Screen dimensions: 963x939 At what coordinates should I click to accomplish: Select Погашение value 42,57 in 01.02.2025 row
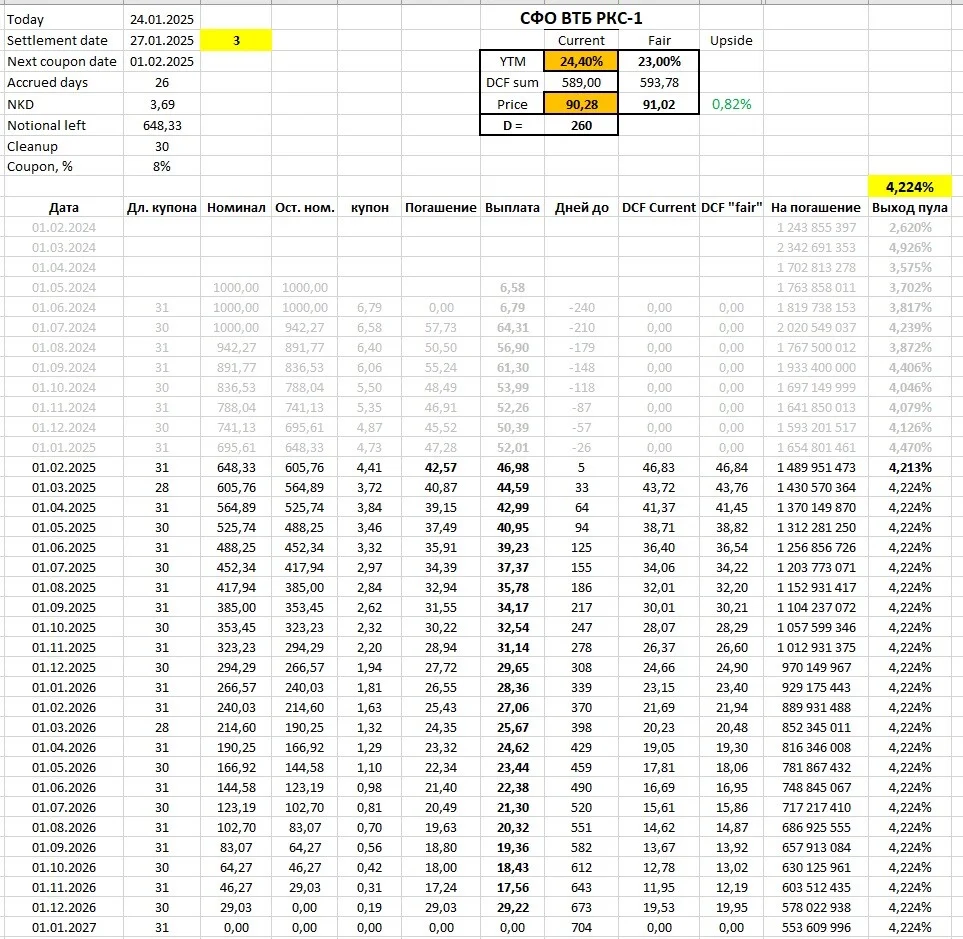coord(441,467)
